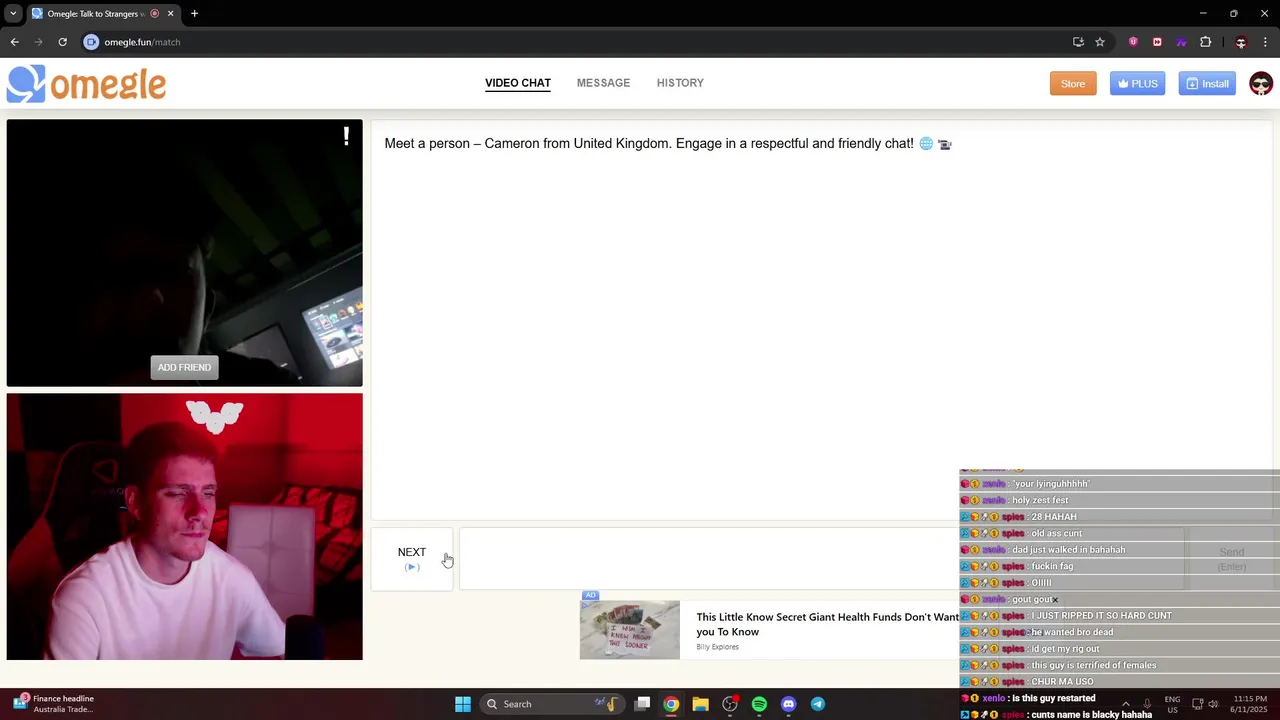Open the tab search dropdown arrow
The width and height of the screenshot is (1280, 720).
(13, 14)
